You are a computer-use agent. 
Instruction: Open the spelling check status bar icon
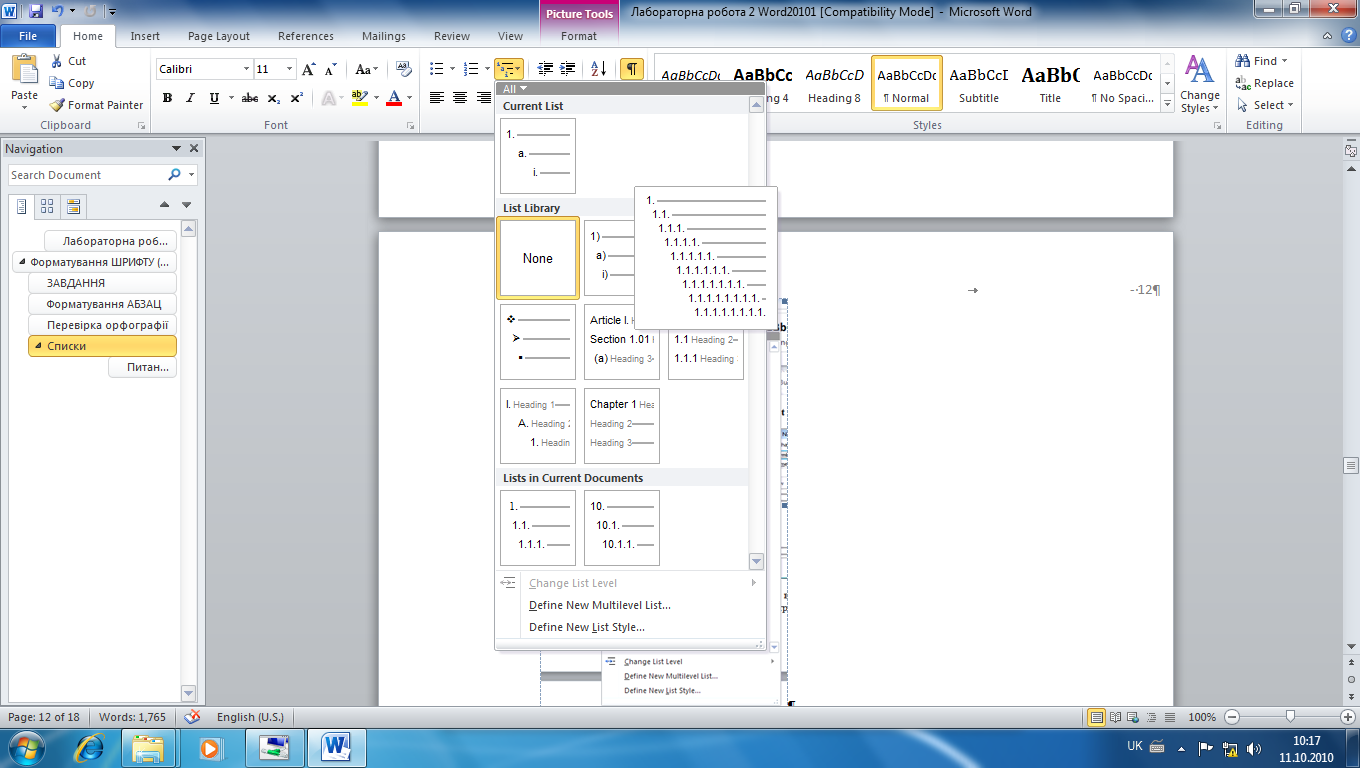(x=192, y=716)
